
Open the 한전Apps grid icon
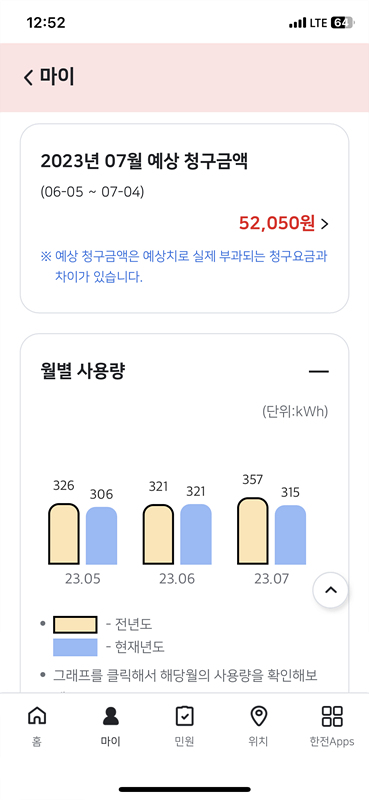pyautogui.click(x=332, y=716)
